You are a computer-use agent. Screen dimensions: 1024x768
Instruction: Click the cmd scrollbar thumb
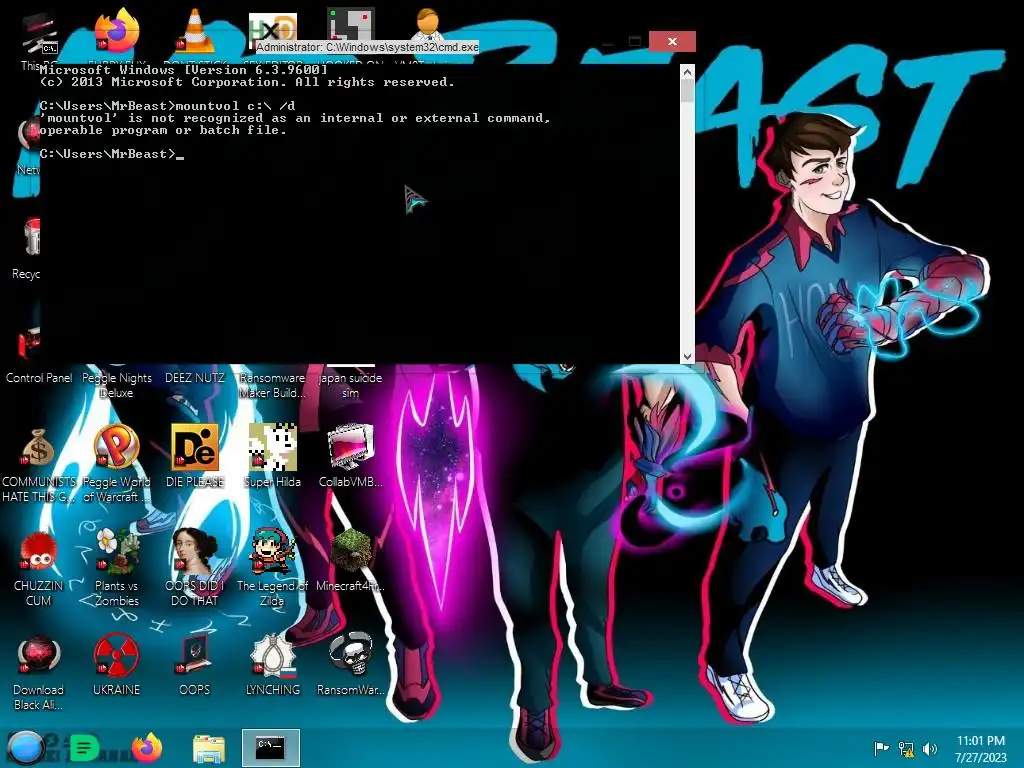pos(687,91)
